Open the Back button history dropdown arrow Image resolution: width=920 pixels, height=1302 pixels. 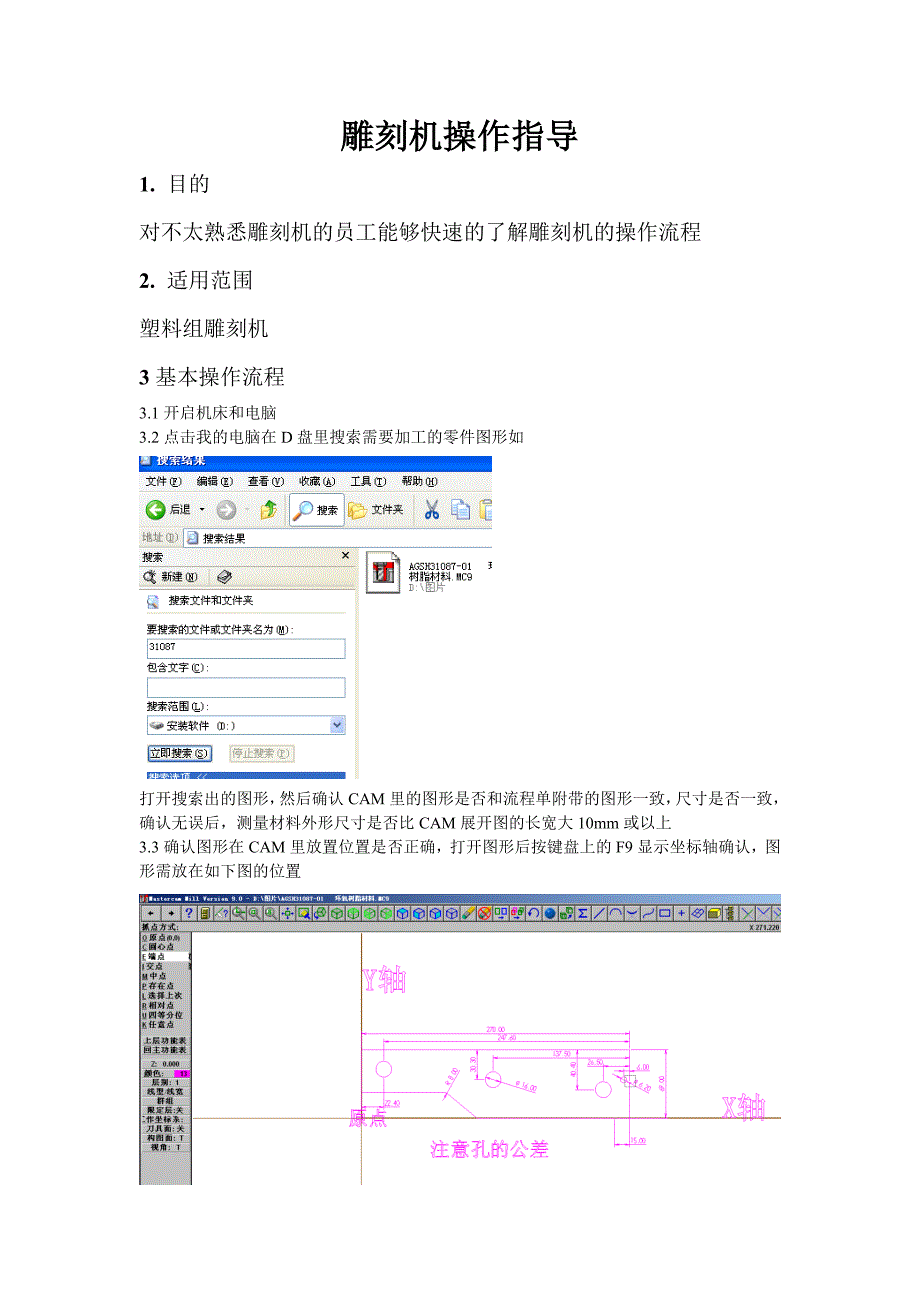pos(202,510)
